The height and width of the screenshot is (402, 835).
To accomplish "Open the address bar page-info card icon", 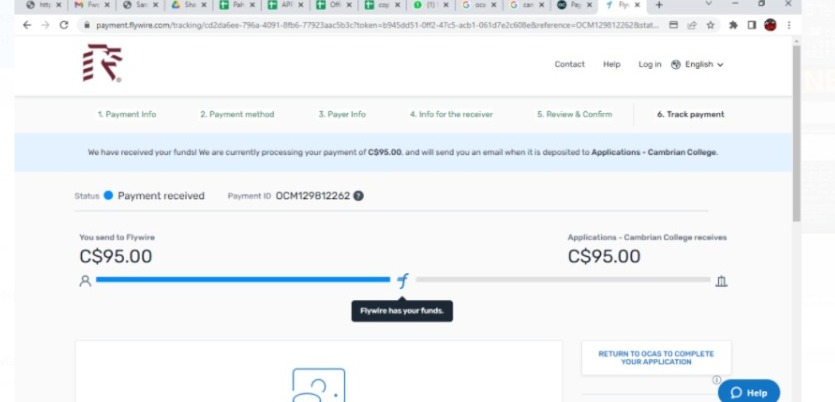I will (674, 25).
